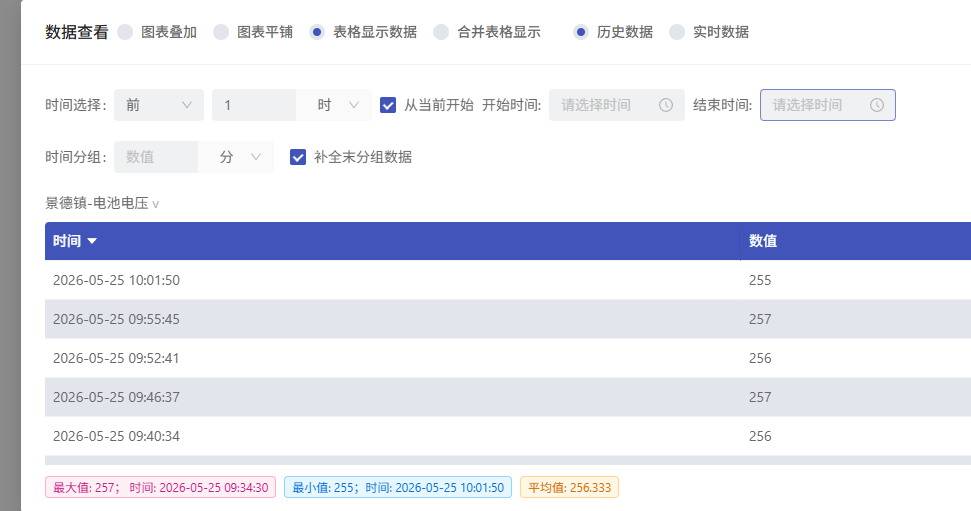Select row 2026-05-25 09:40:34
The width and height of the screenshot is (971, 511).
tap(508, 436)
